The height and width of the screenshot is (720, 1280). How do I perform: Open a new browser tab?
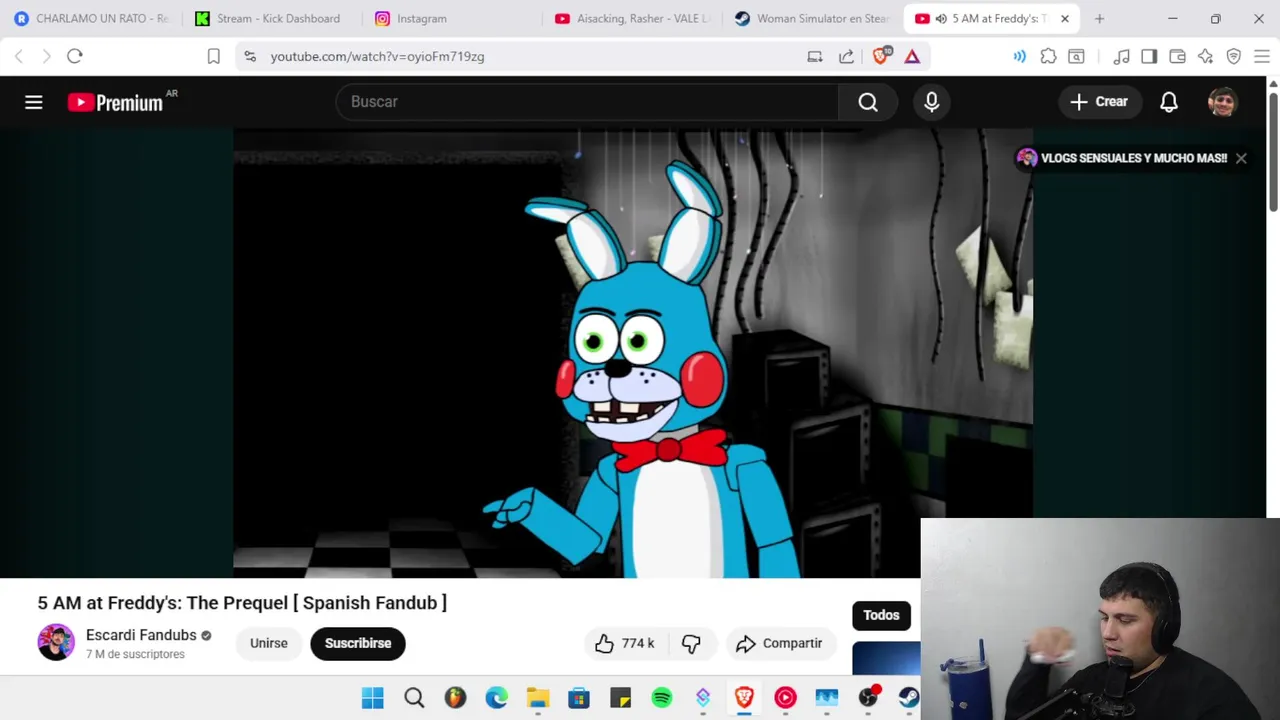(1099, 18)
